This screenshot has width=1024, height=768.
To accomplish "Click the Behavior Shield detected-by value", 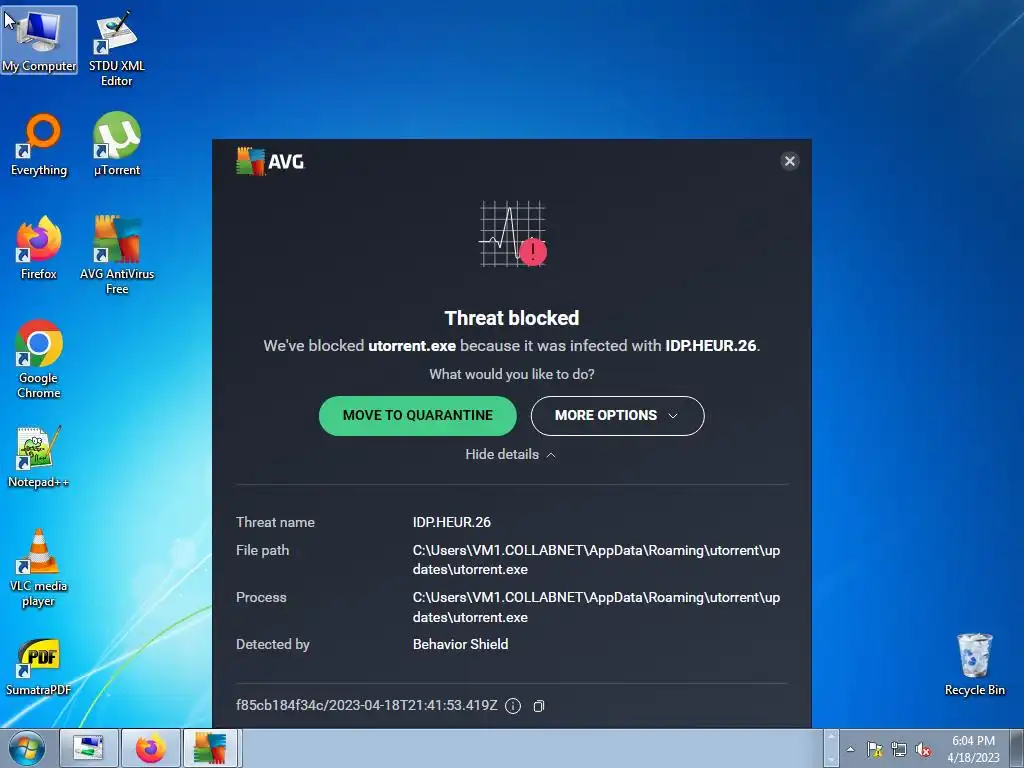I will coord(460,645).
